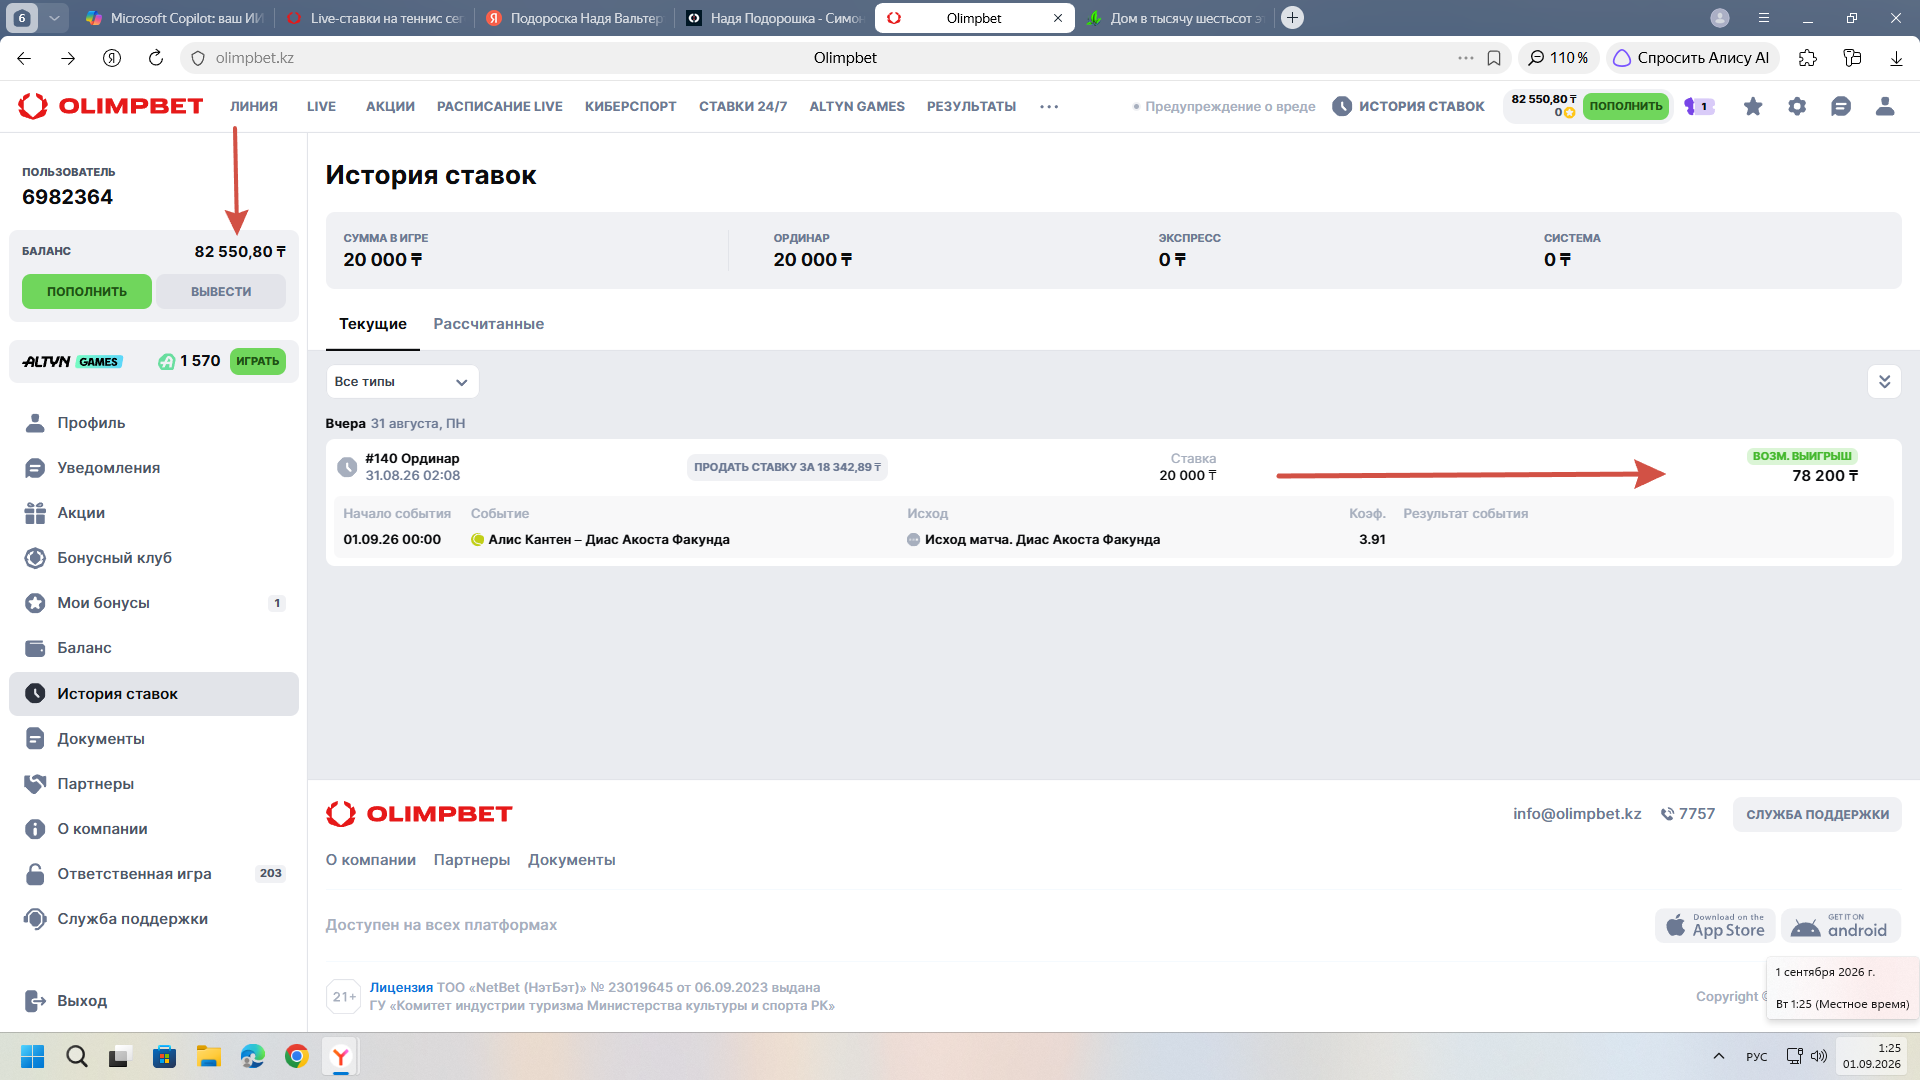Select the Текущие tab

click(373, 324)
